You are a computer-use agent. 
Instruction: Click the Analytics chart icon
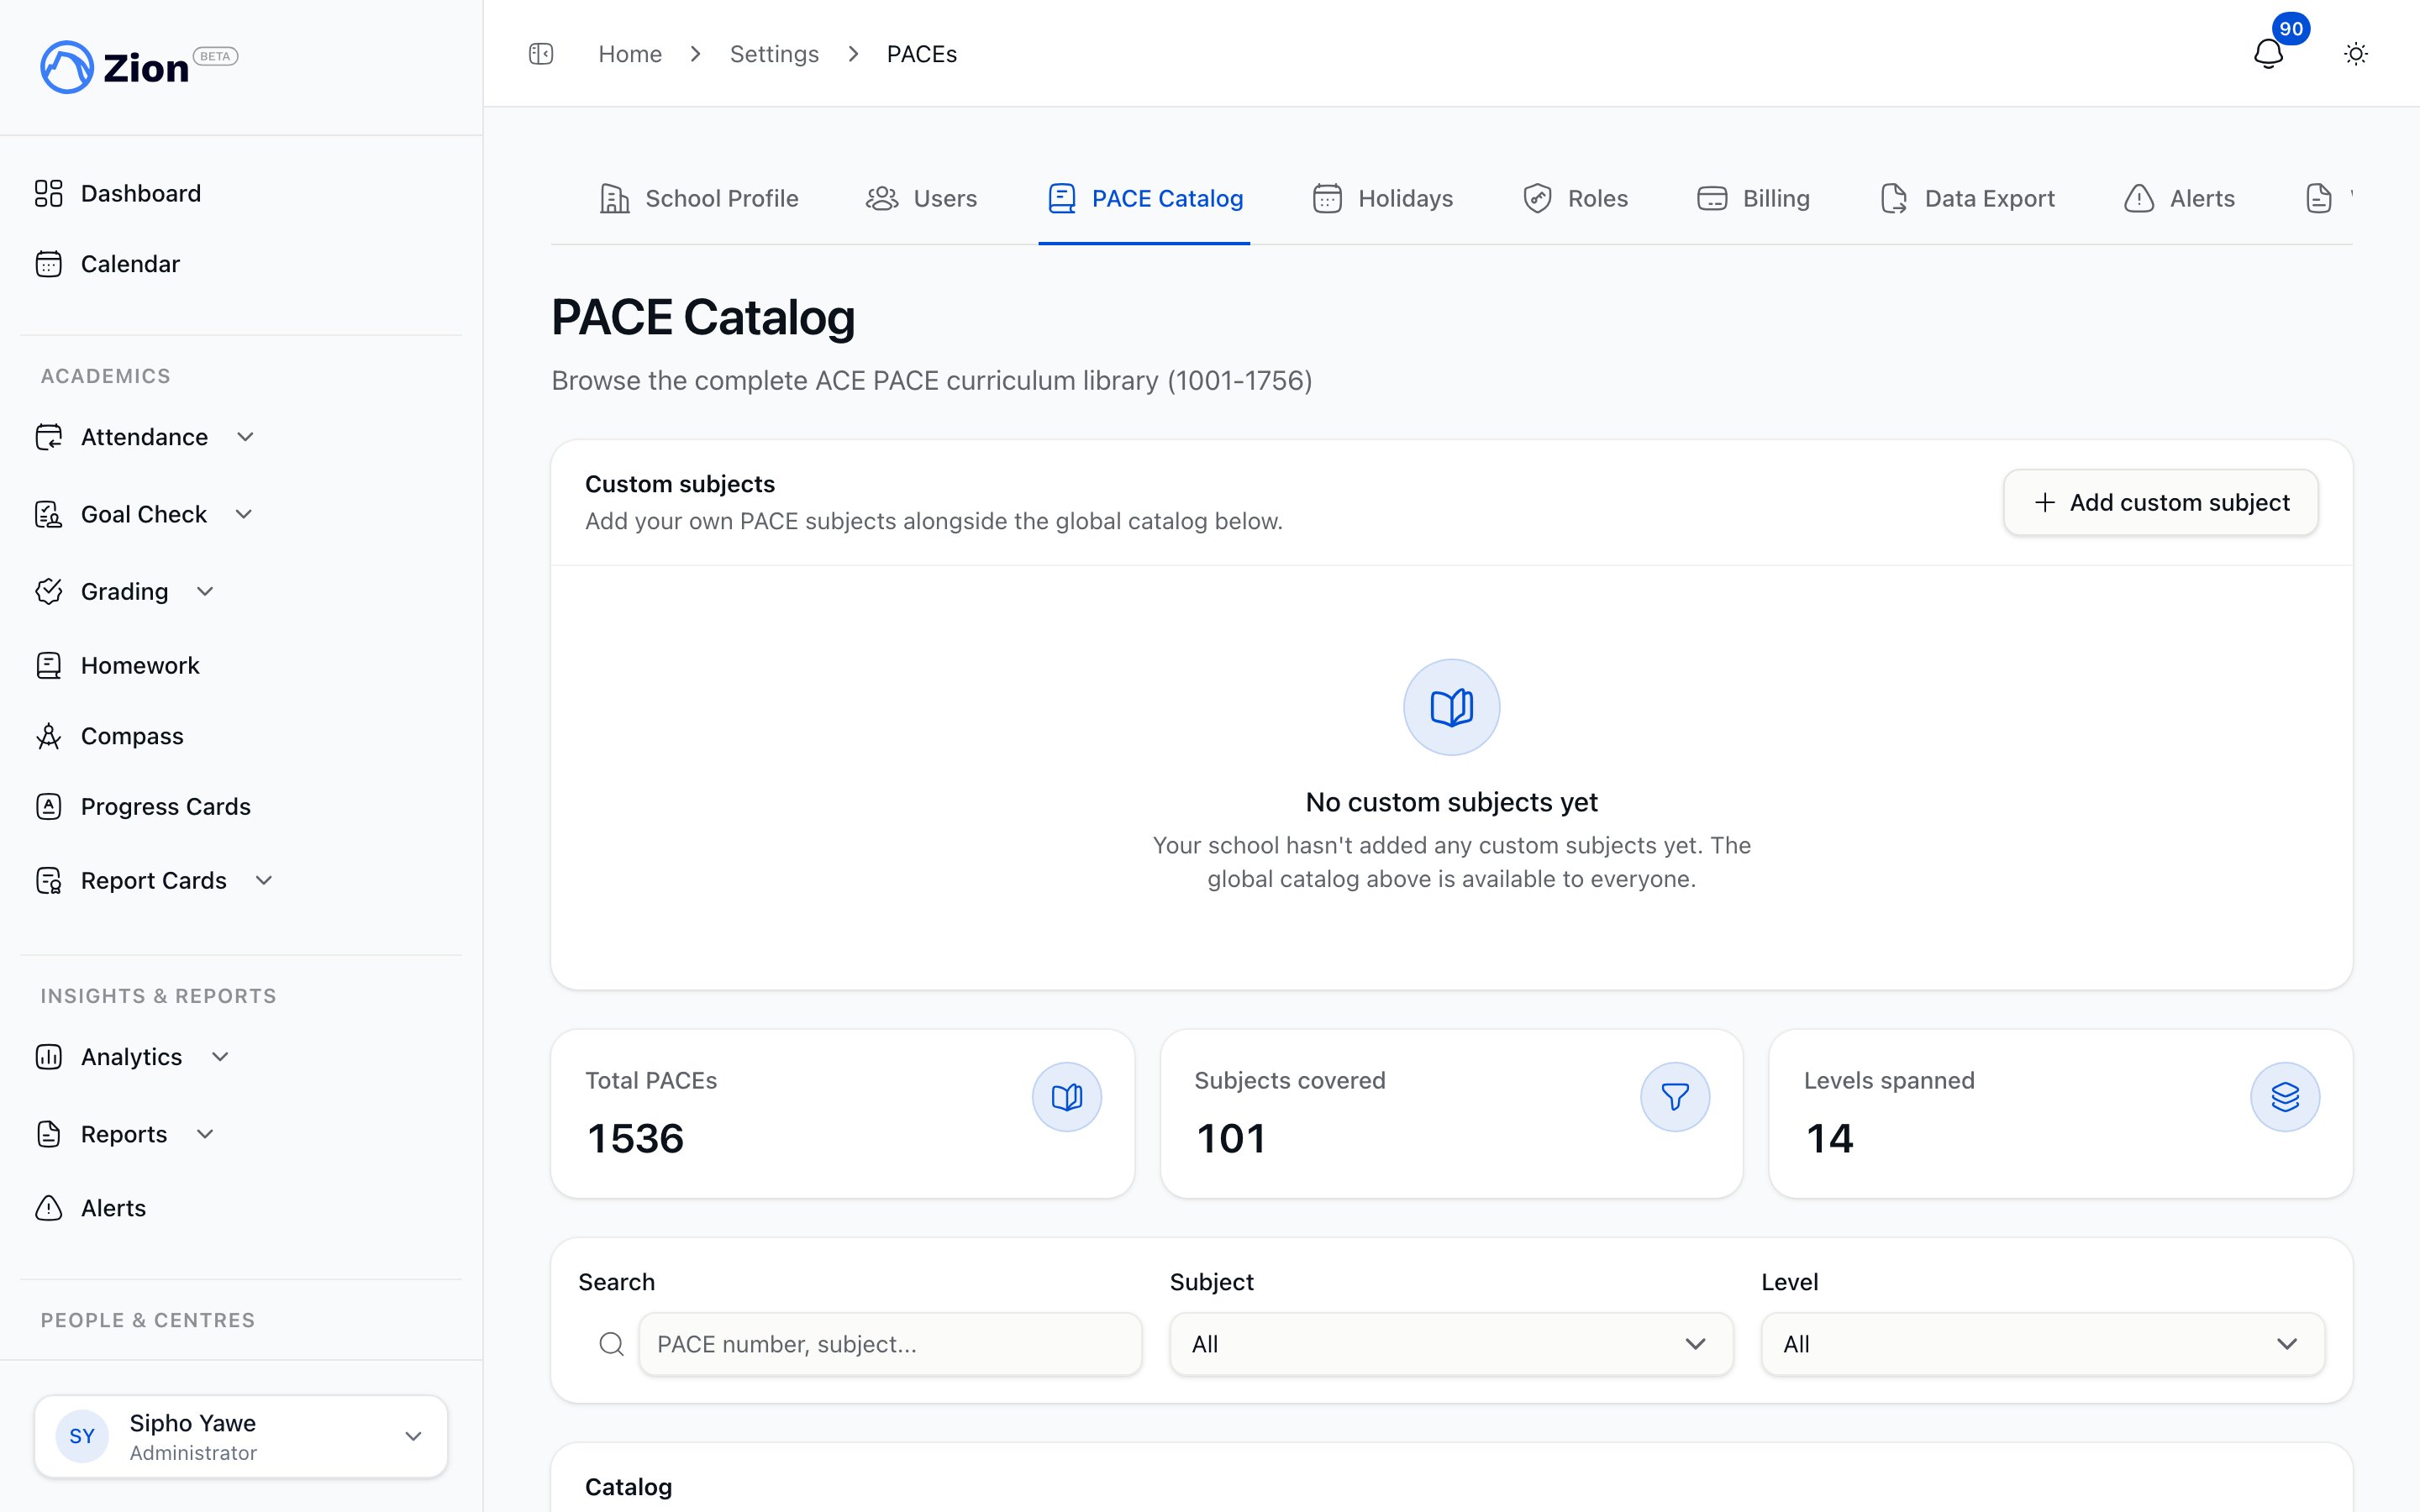tap(48, 1057)
